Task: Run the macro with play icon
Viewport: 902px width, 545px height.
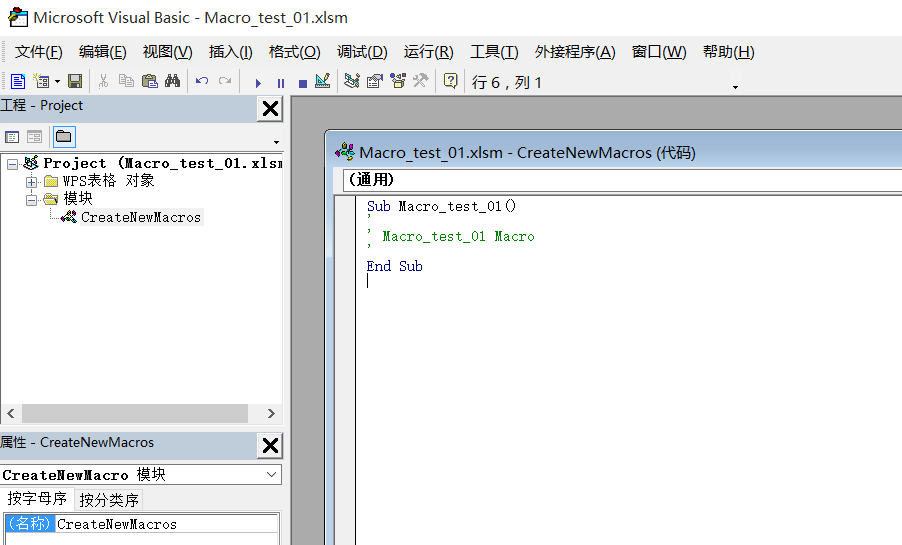Action: (x=258, y=83)
